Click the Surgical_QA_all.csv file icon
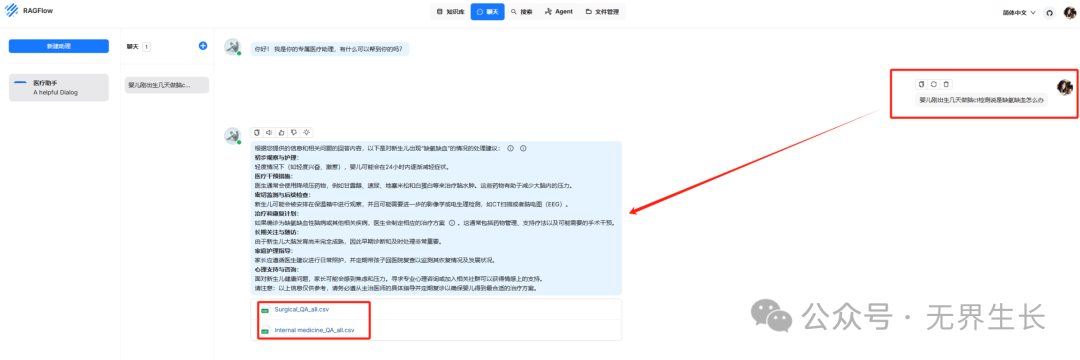The height and width of the screenshot is (360, 1080). tap(265, 310)
